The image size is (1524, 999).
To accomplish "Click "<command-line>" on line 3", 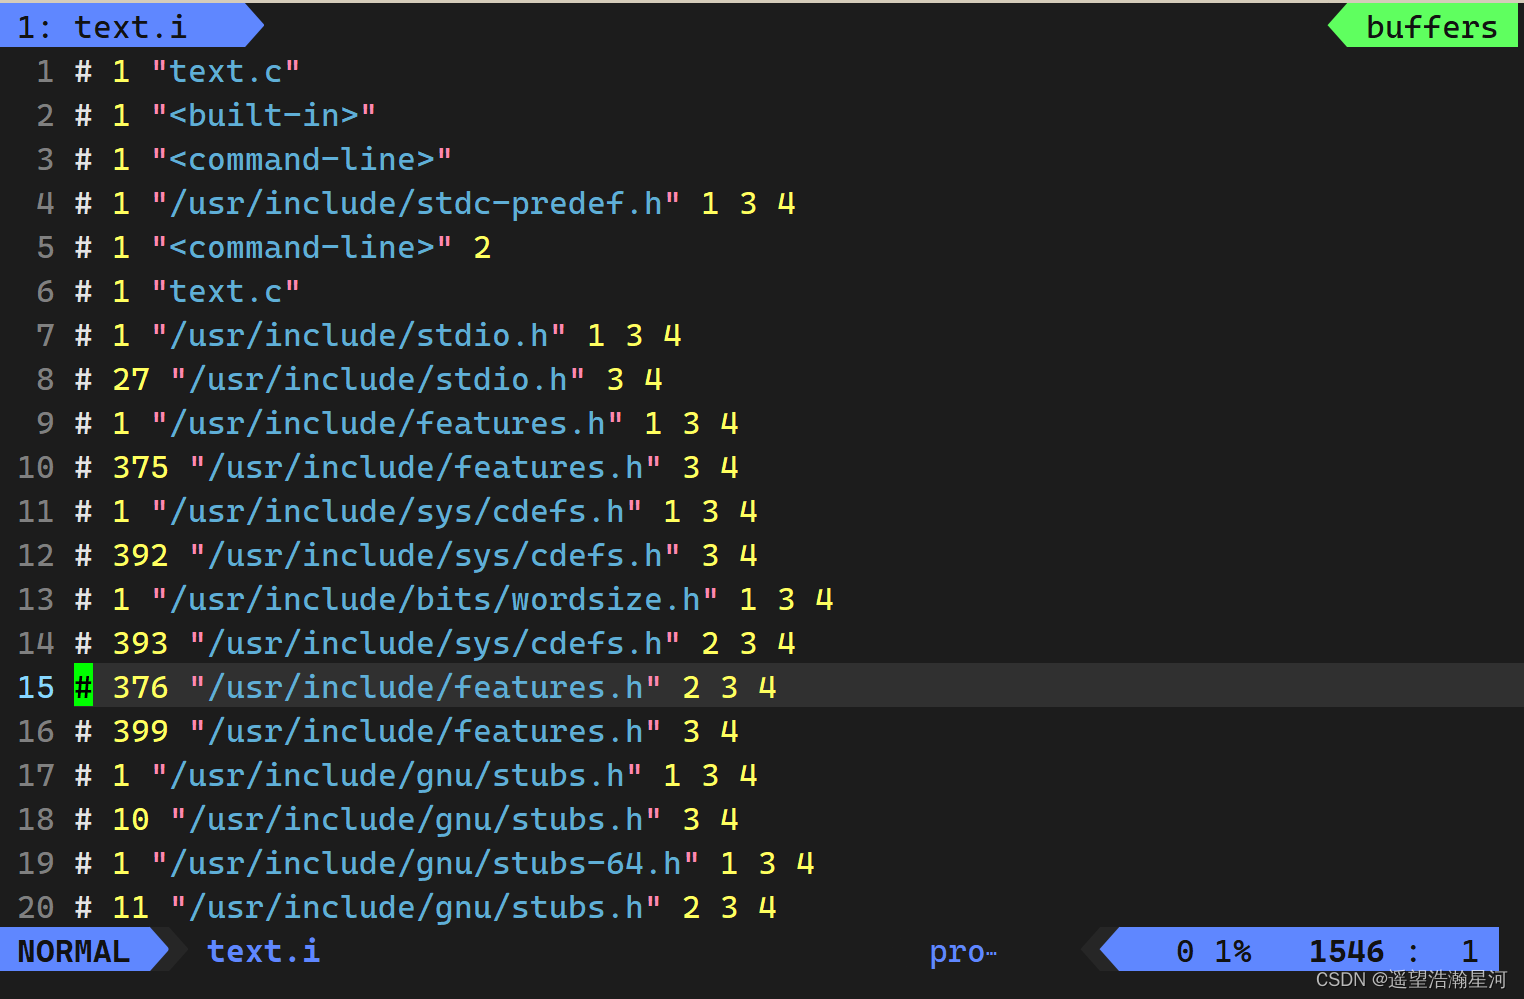I will [302, 159].
